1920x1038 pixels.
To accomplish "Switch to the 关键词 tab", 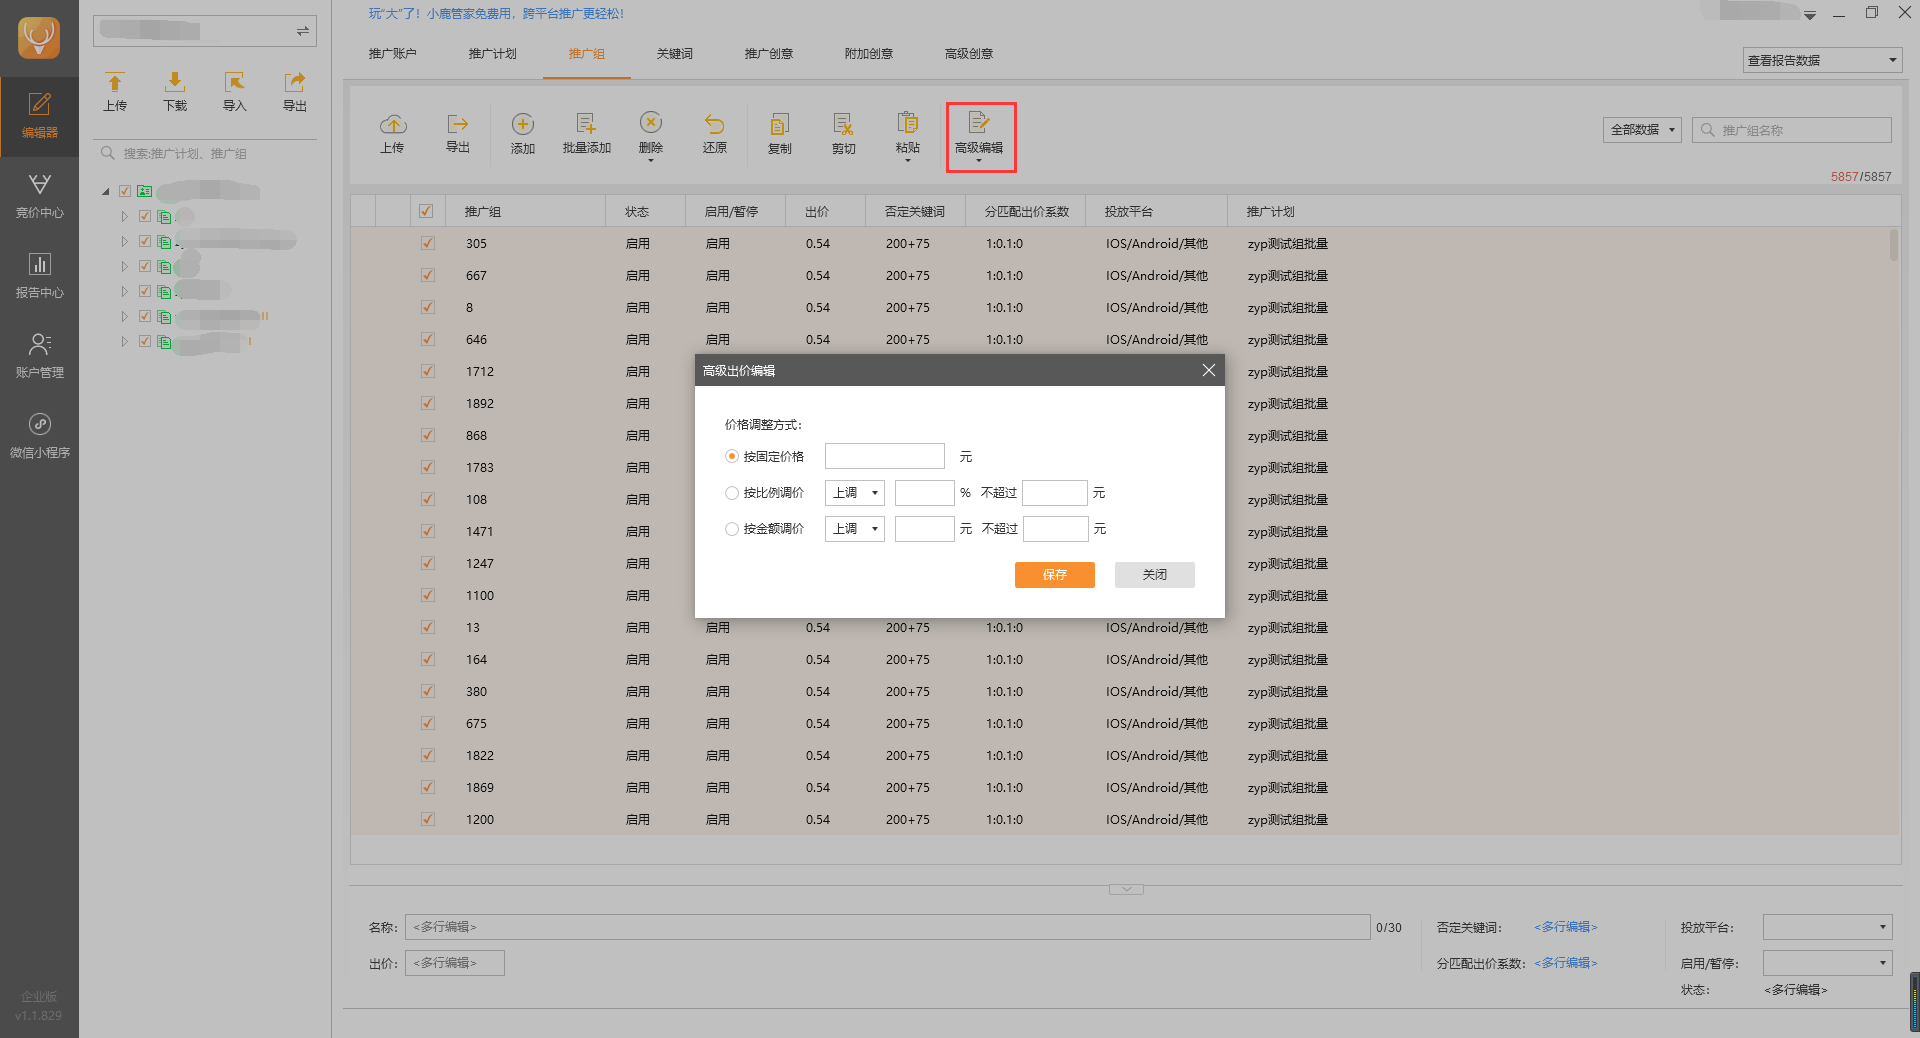I will tap(674, 54).
